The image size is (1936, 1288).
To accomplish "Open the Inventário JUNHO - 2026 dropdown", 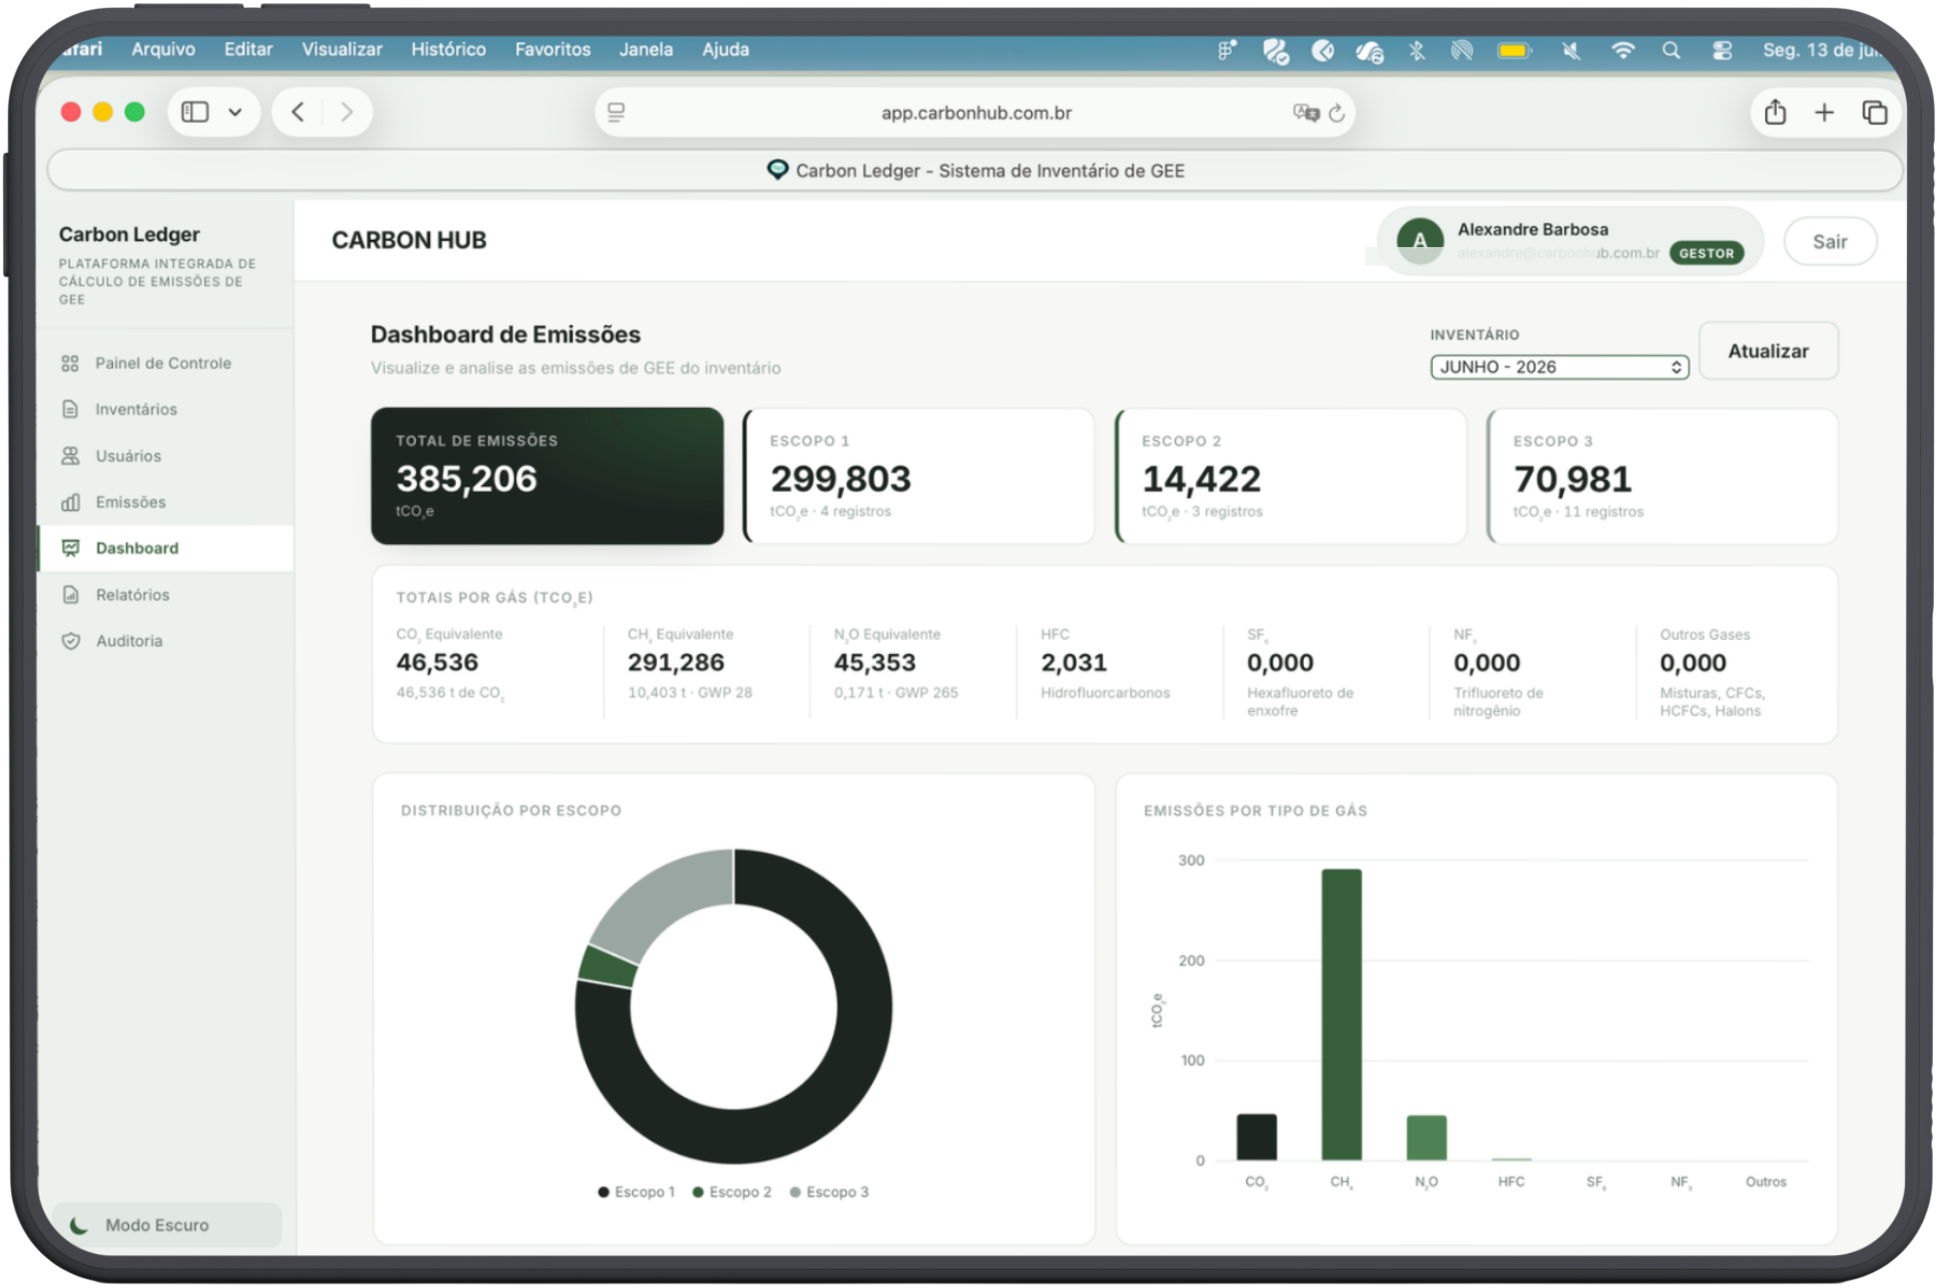I will click(1559, 367).
